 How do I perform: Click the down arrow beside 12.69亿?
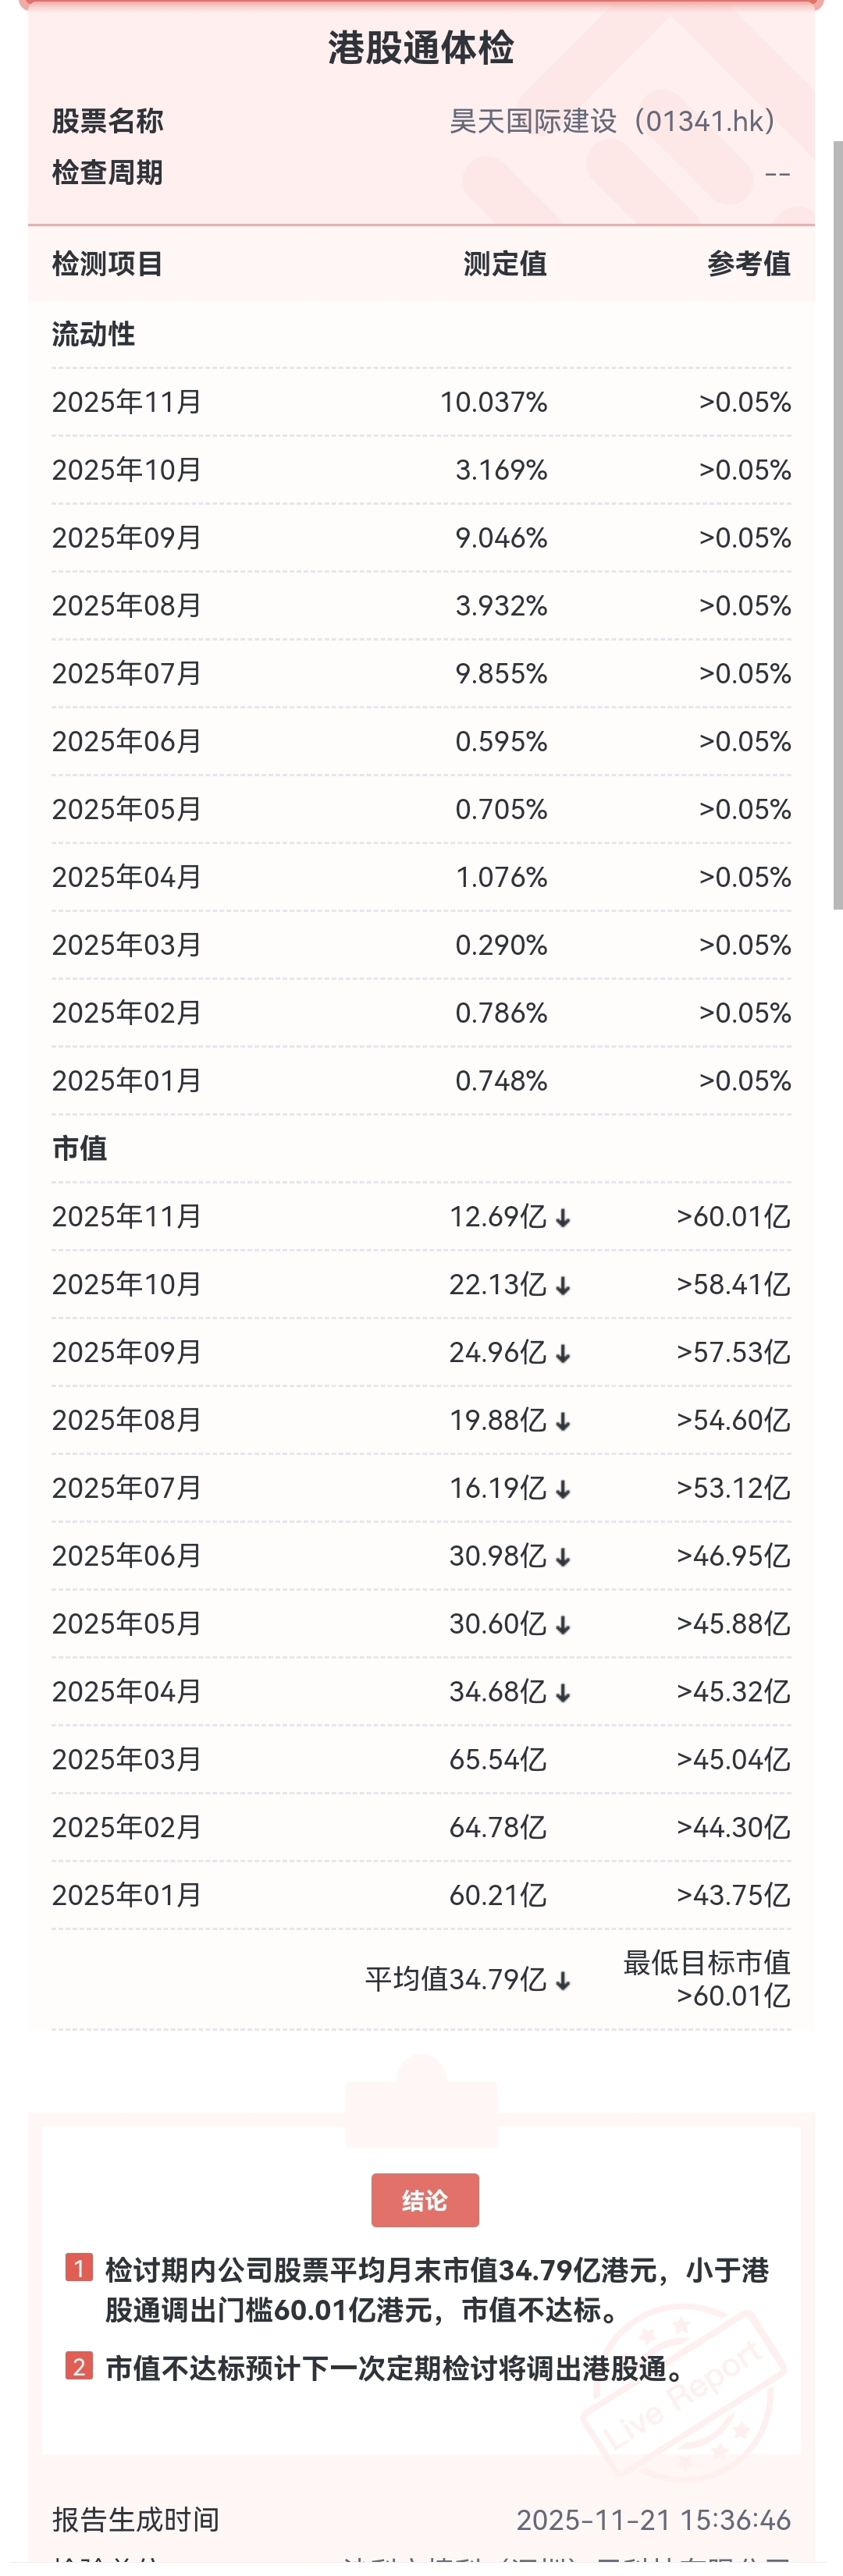pyautogui.click(x=563, y=1218)
